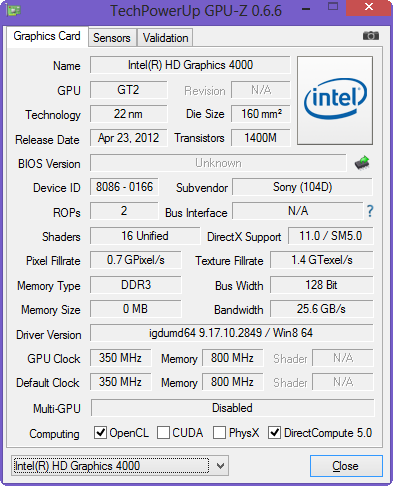The height and width of the screenshot is (486, 393).
Task: Switch to the Sensors tab
Action: tap(112, 38)
